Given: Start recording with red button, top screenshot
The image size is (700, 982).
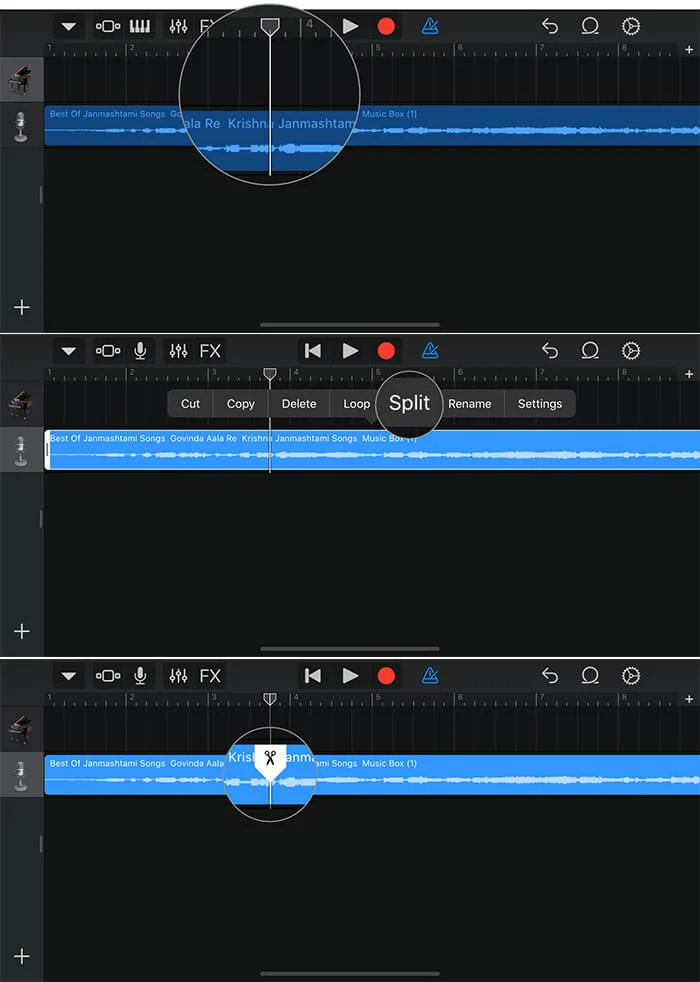Looking at the screenshot, I should 386,26.
